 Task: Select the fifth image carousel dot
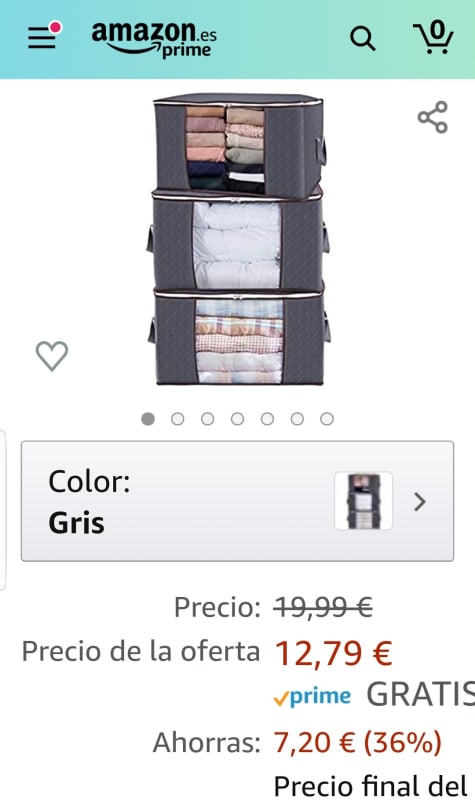[267, 419]
